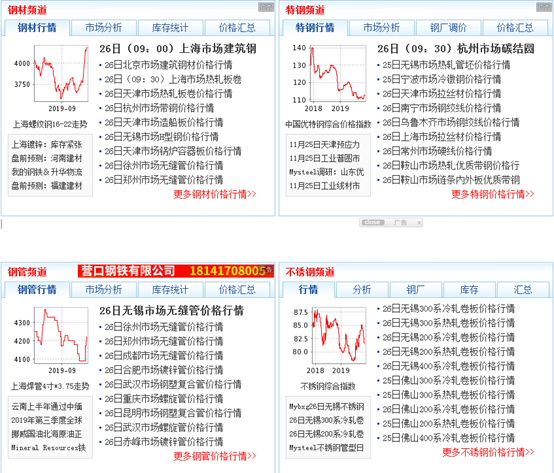The image size is (554, 473).
Task: Open headline 26日（09:00）上海市场建筑钢
Action: 178,49
